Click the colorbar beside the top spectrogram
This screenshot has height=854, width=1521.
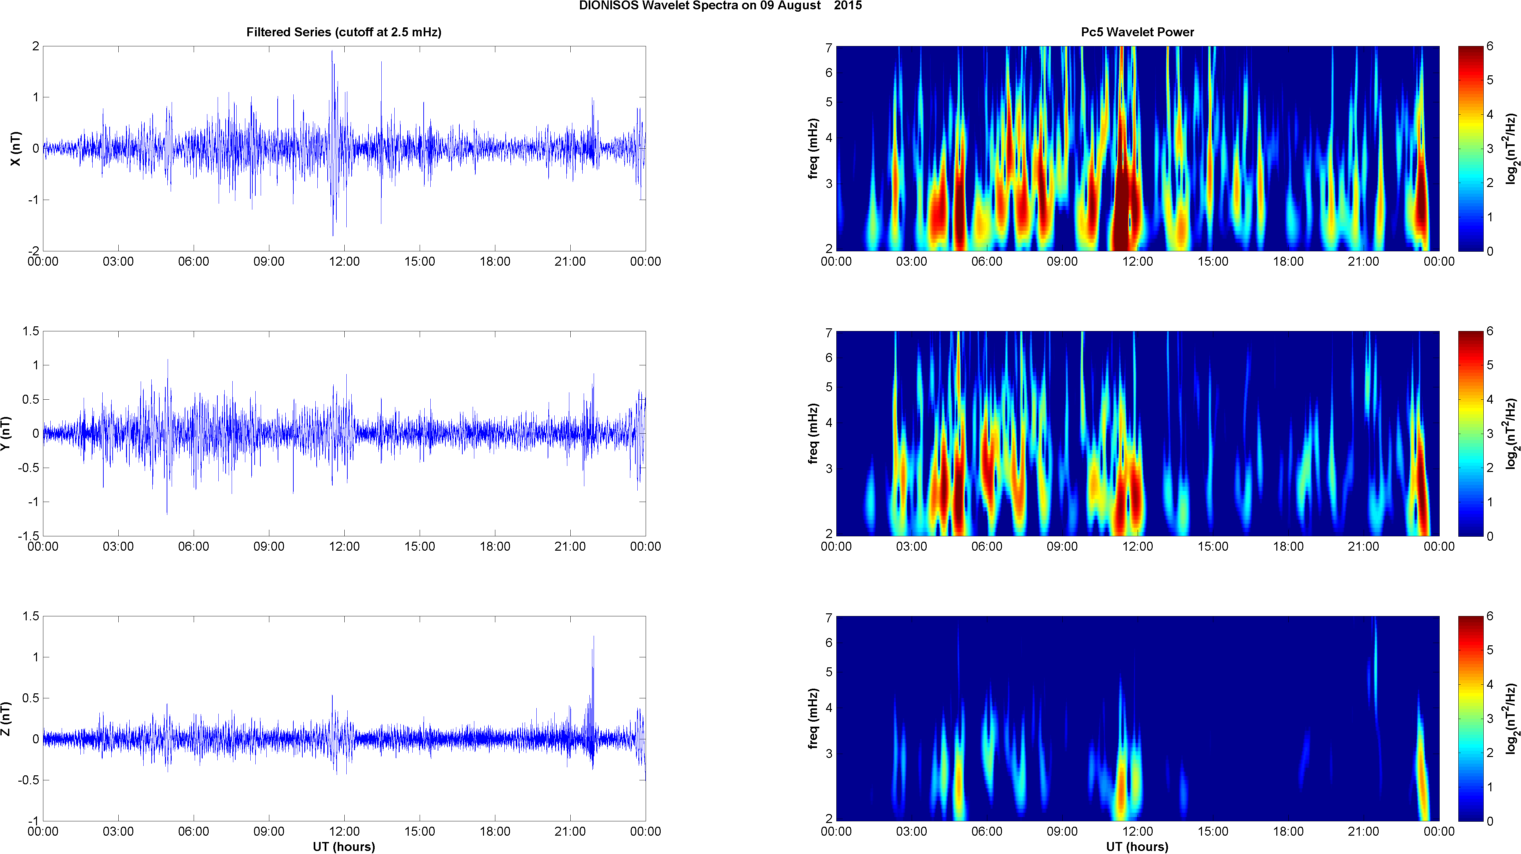[1471, 148]
